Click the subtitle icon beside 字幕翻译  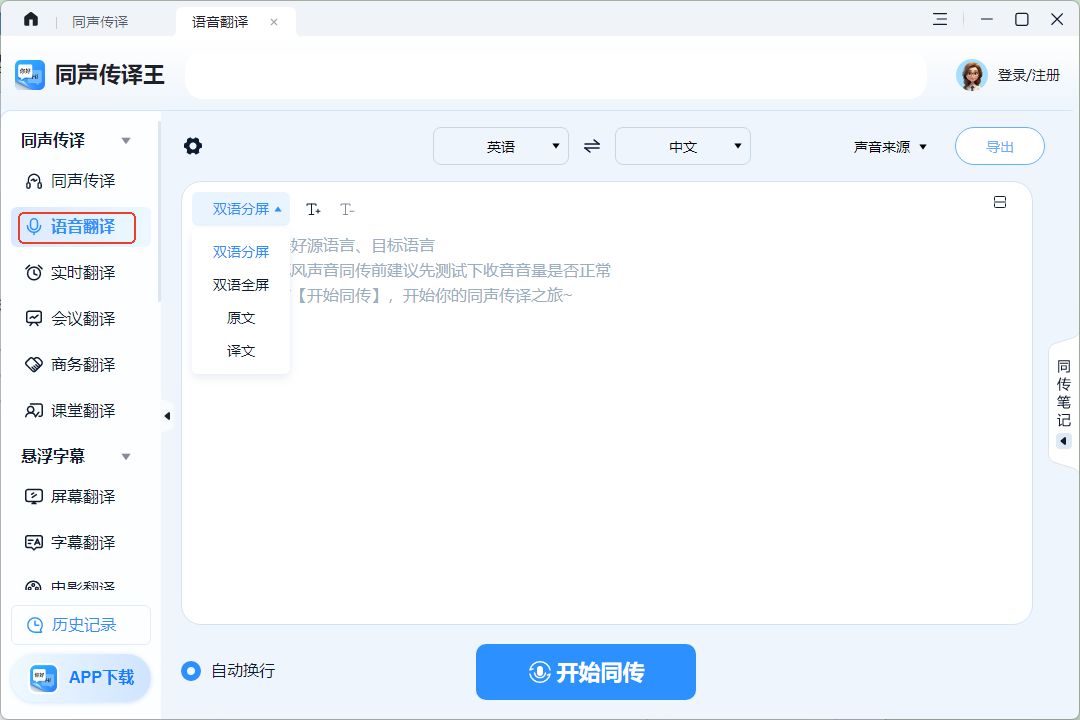tap(34, 543)
